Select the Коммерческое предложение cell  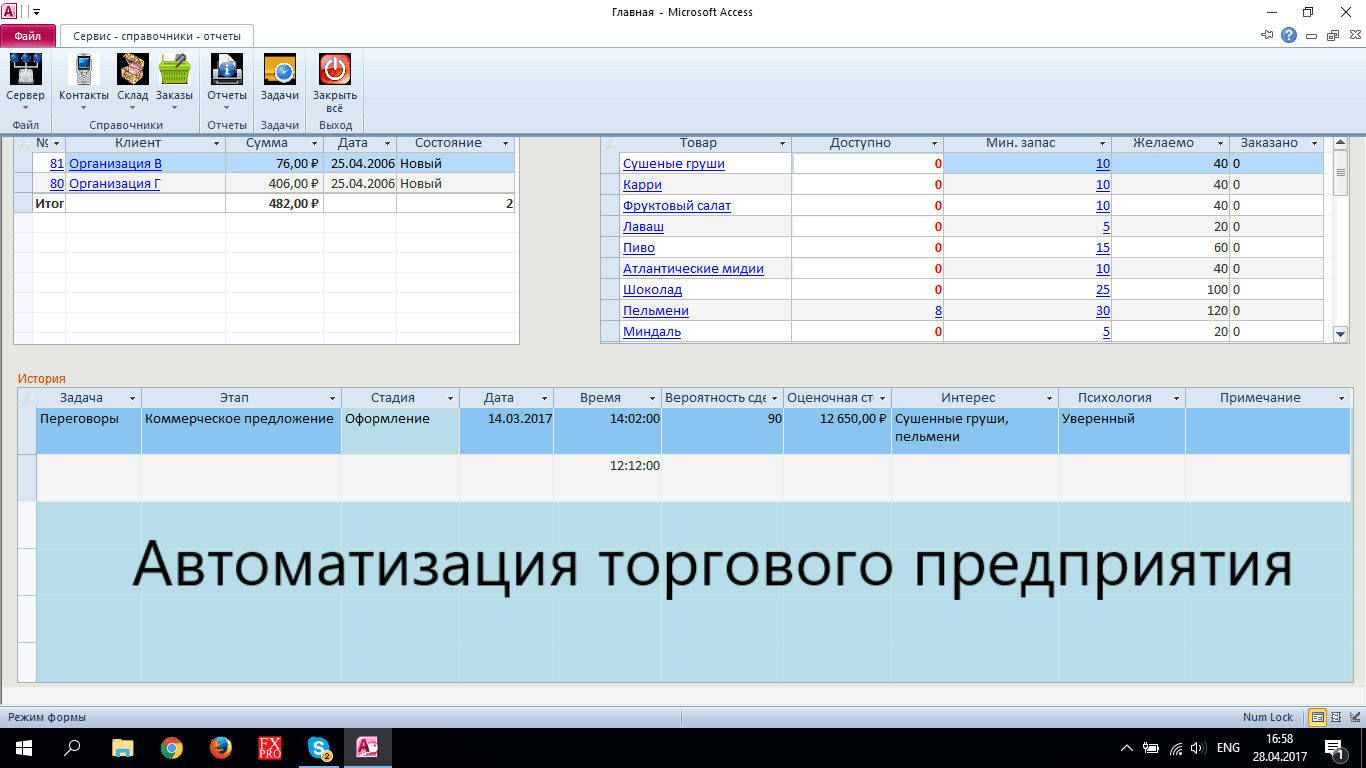[241, 431]
